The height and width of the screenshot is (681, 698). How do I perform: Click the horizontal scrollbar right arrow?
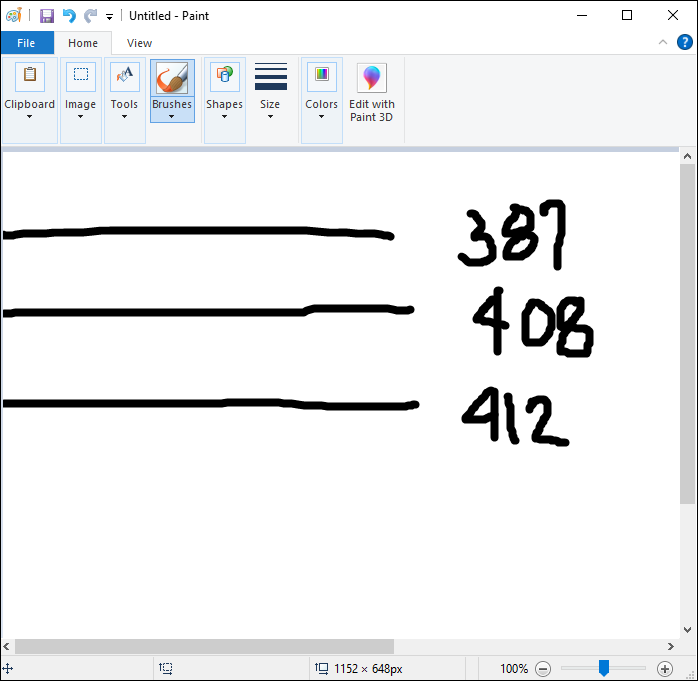671,646
